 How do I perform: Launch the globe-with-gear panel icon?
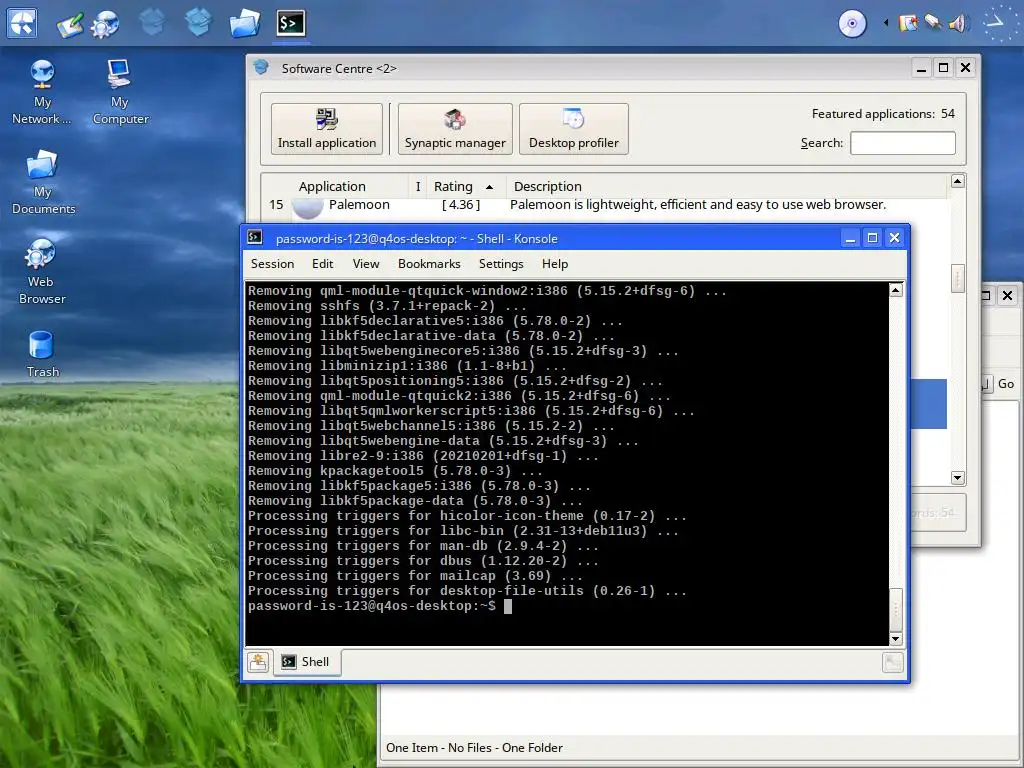coord(105,24)
